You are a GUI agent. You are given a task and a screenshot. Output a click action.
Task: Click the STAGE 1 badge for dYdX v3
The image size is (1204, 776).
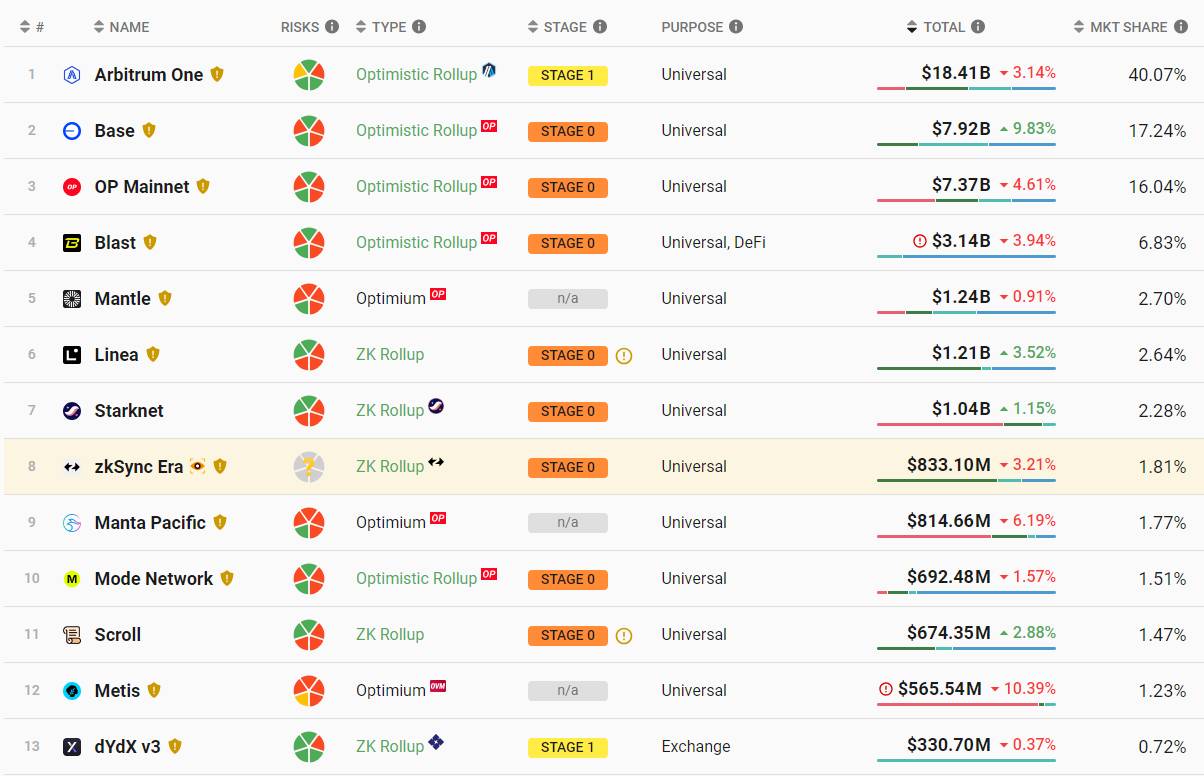(x=568, y=747)
